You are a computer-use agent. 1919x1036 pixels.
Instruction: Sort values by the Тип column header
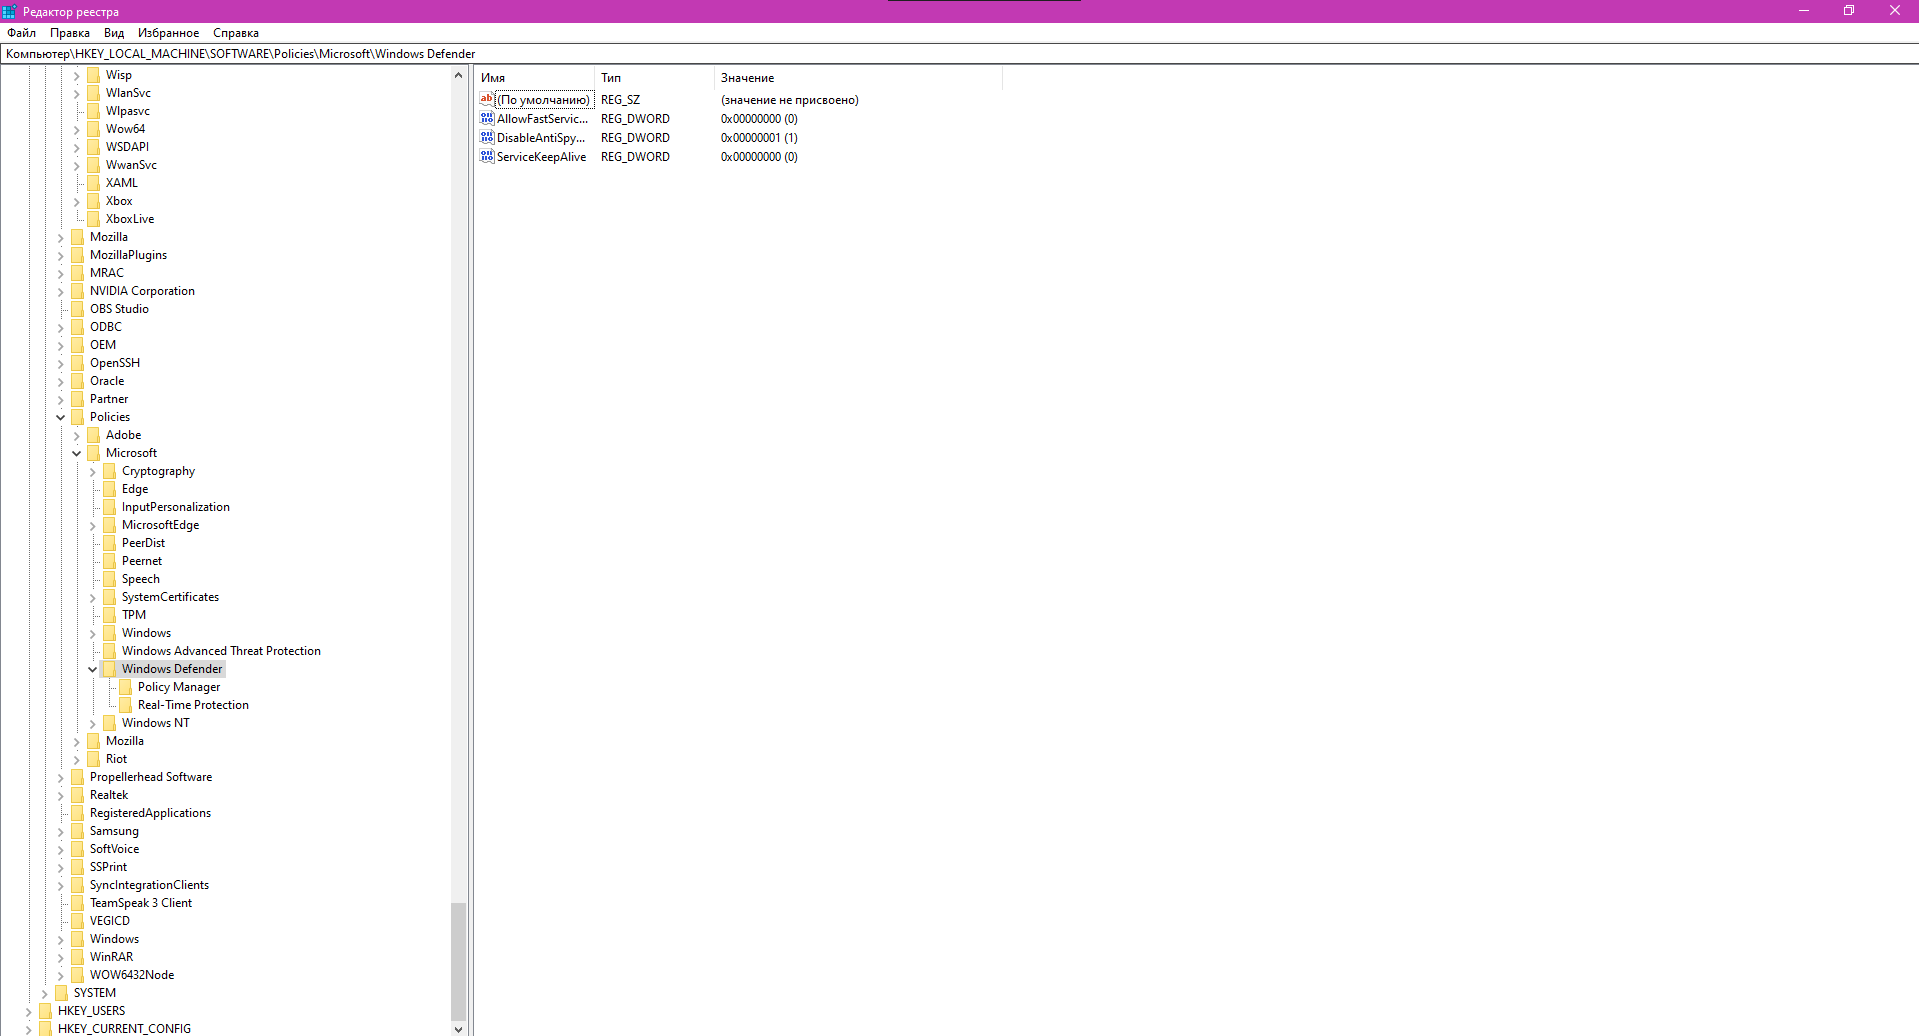(654, 78)
